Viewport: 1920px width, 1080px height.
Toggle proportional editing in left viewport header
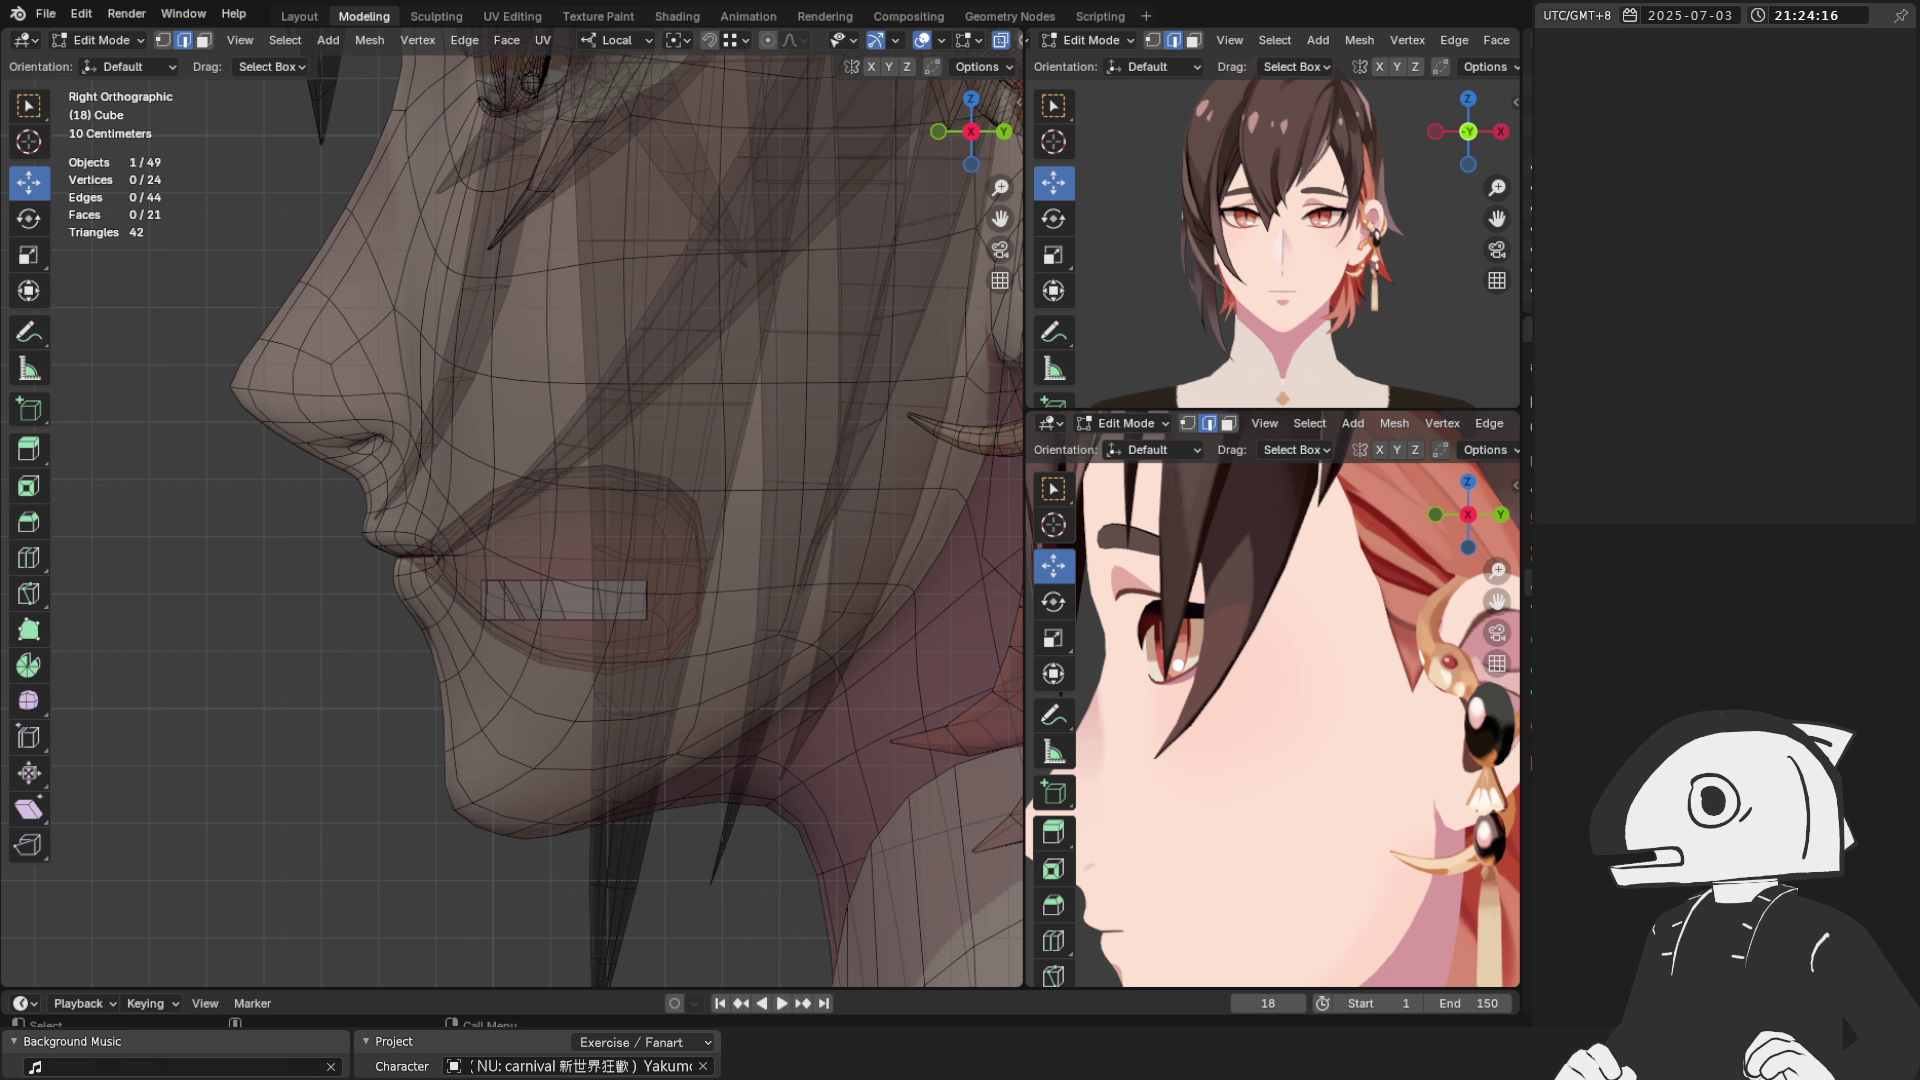(767, 40)
